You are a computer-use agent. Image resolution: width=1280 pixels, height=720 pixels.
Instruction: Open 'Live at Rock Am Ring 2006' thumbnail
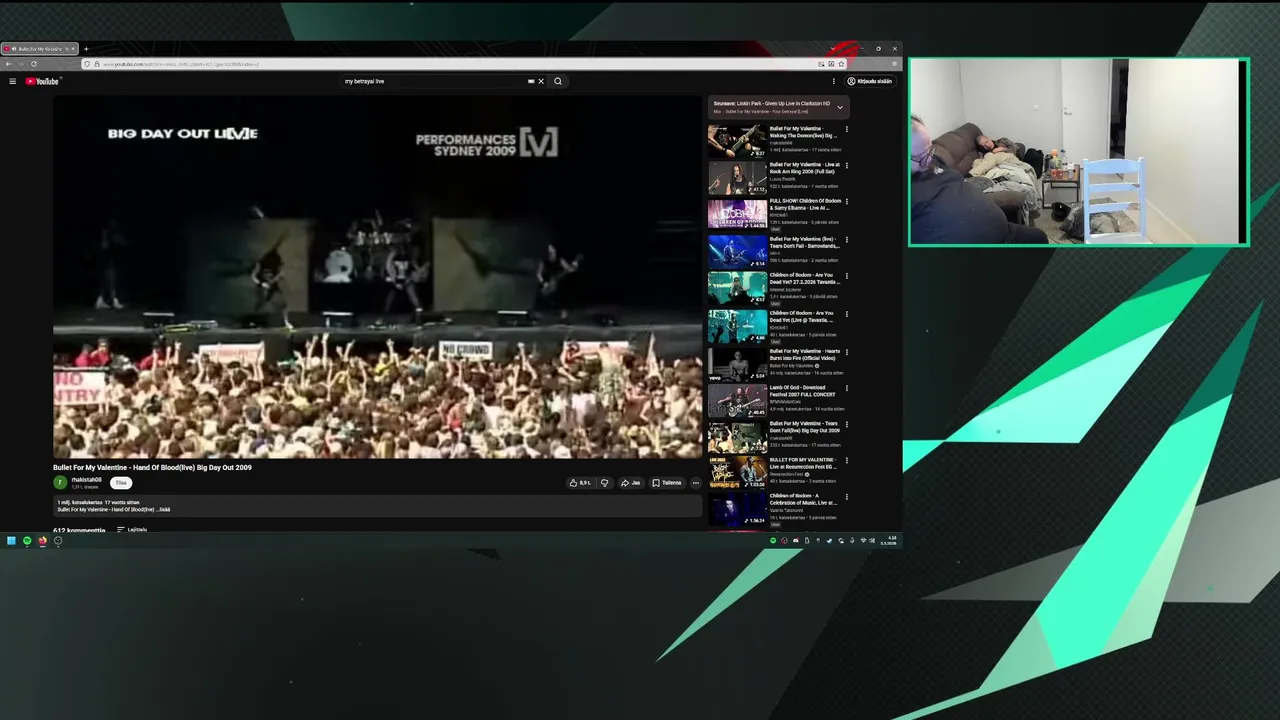coord(737,178)
